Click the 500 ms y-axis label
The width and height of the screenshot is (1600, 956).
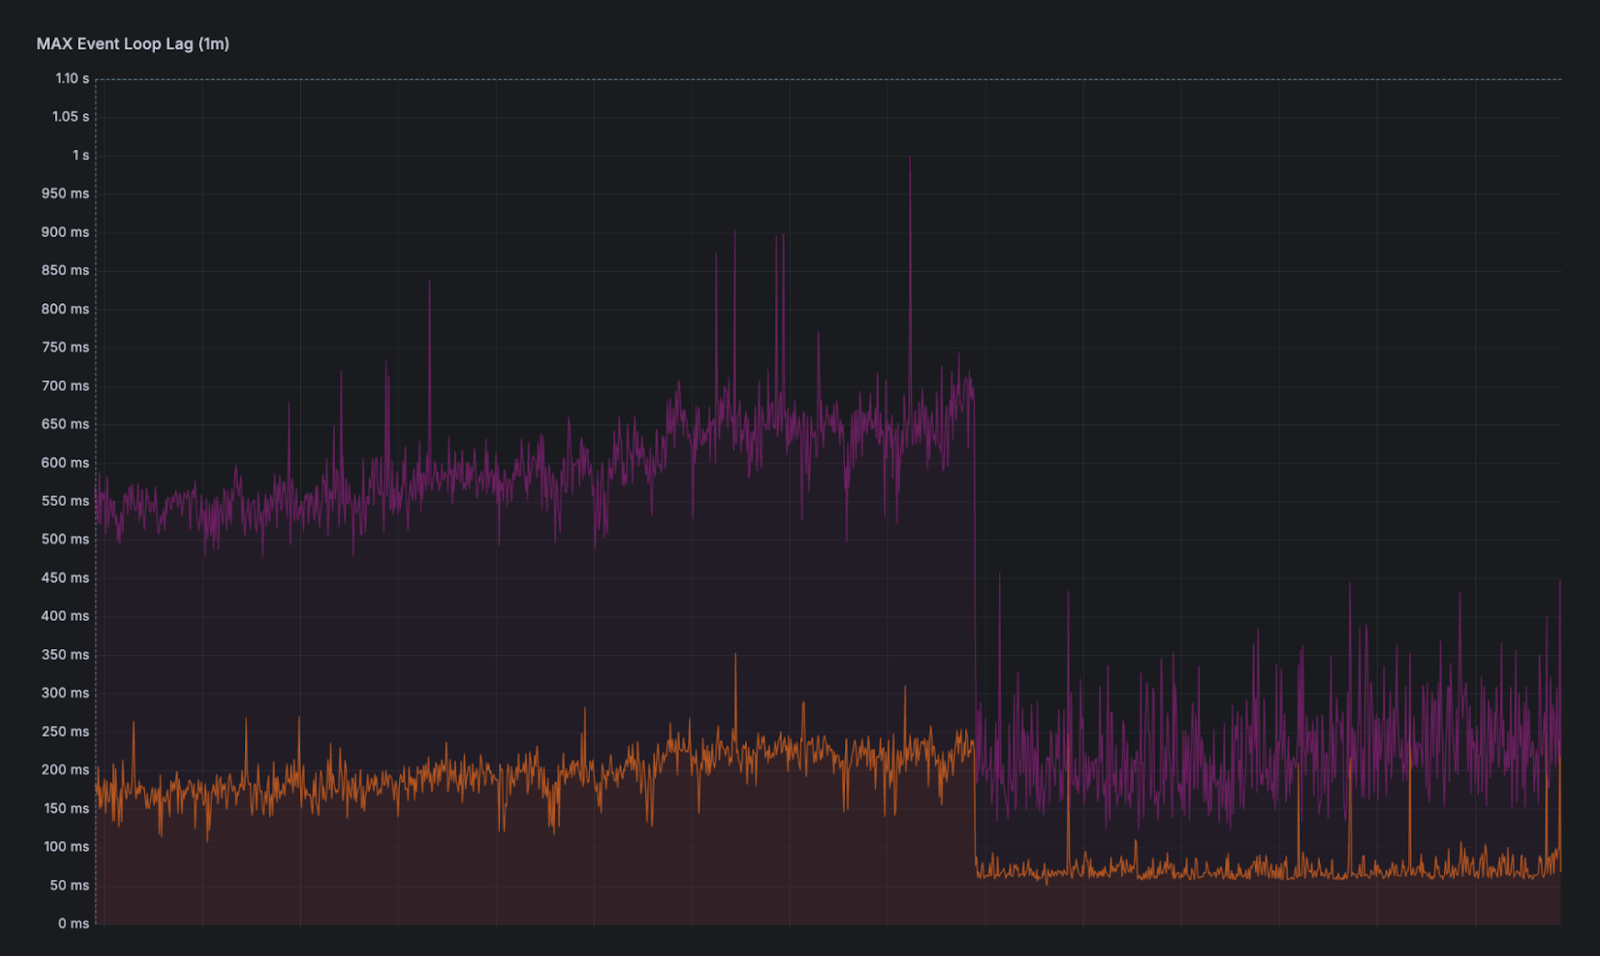pos(65,539)
